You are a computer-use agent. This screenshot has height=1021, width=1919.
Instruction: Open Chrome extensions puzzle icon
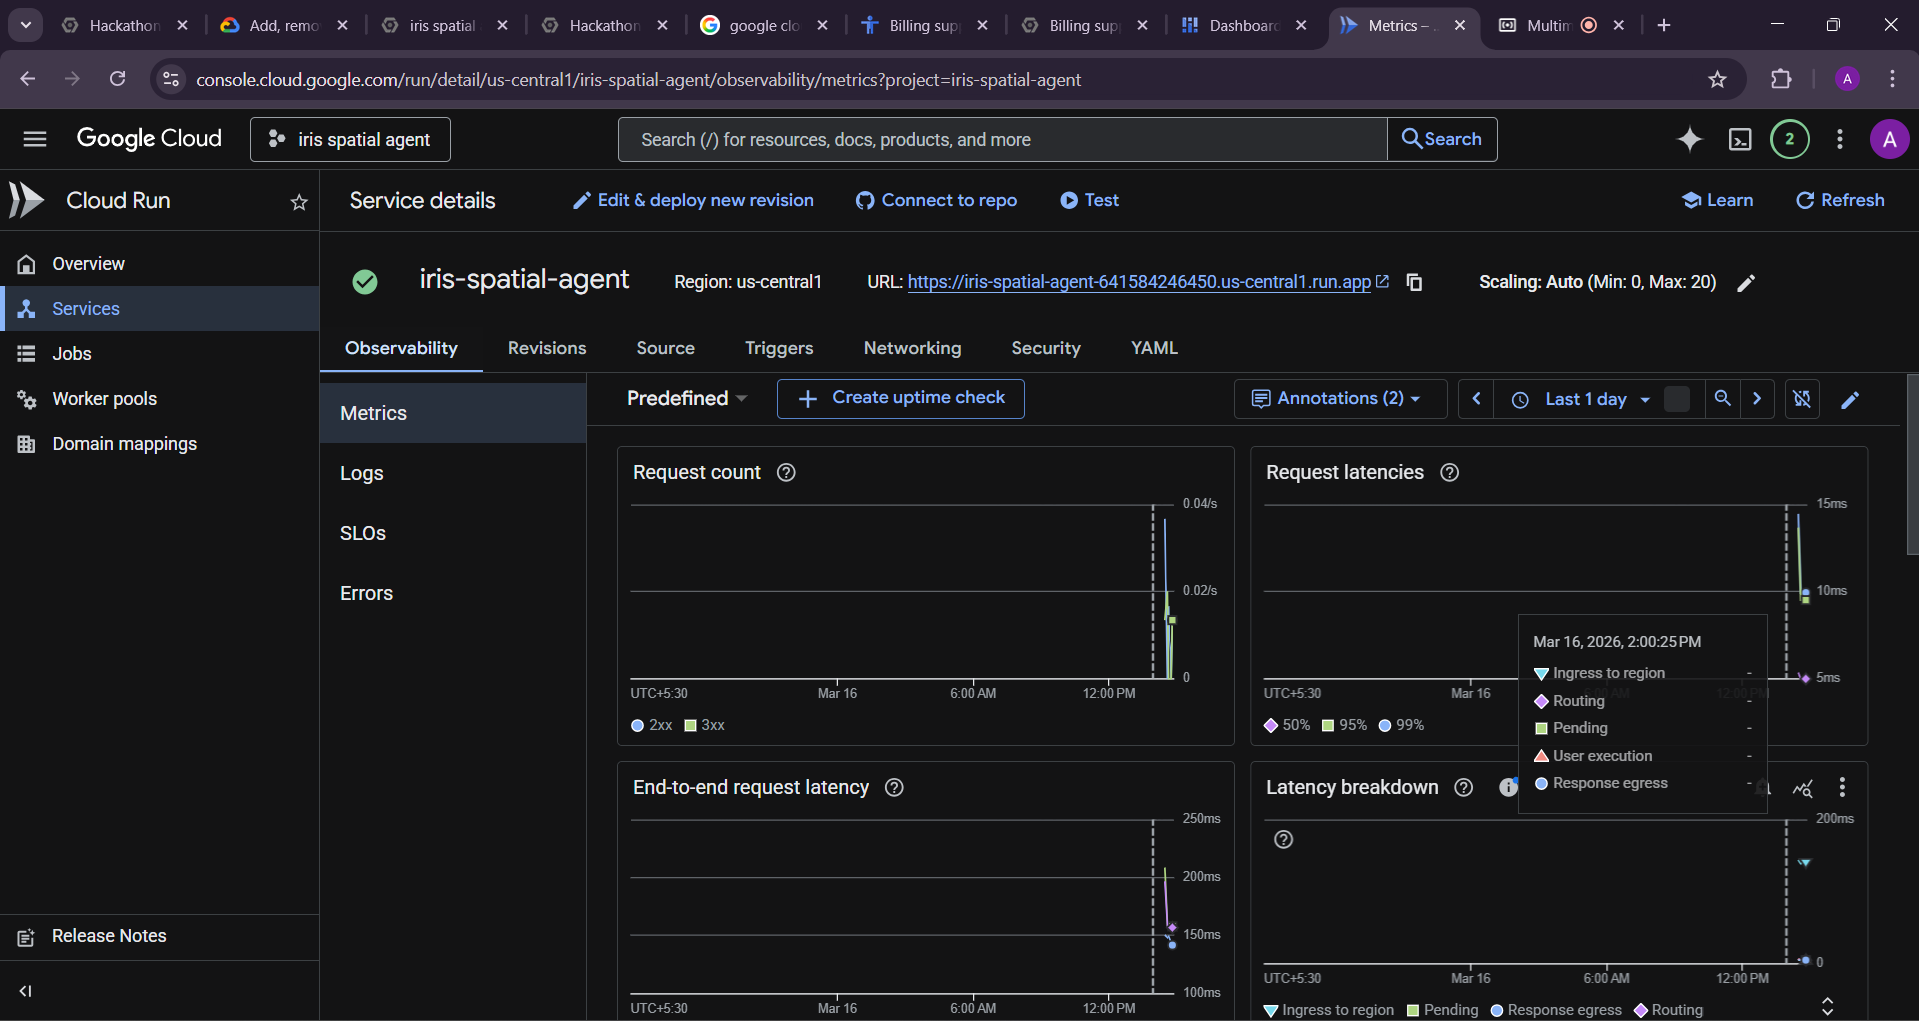click(1781, 79)
